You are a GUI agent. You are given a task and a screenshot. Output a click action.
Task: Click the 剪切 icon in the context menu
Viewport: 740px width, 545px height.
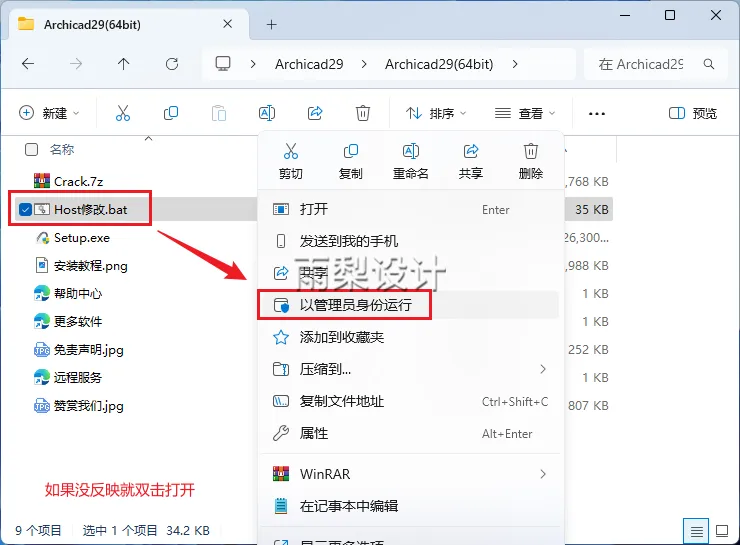(291, 151)
